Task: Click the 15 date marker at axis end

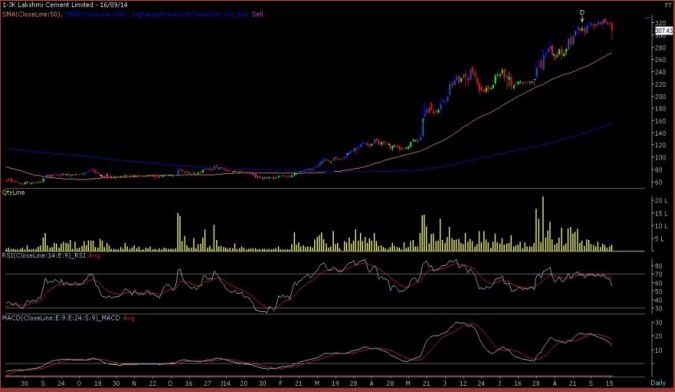Action: click(x=609, y=383)
